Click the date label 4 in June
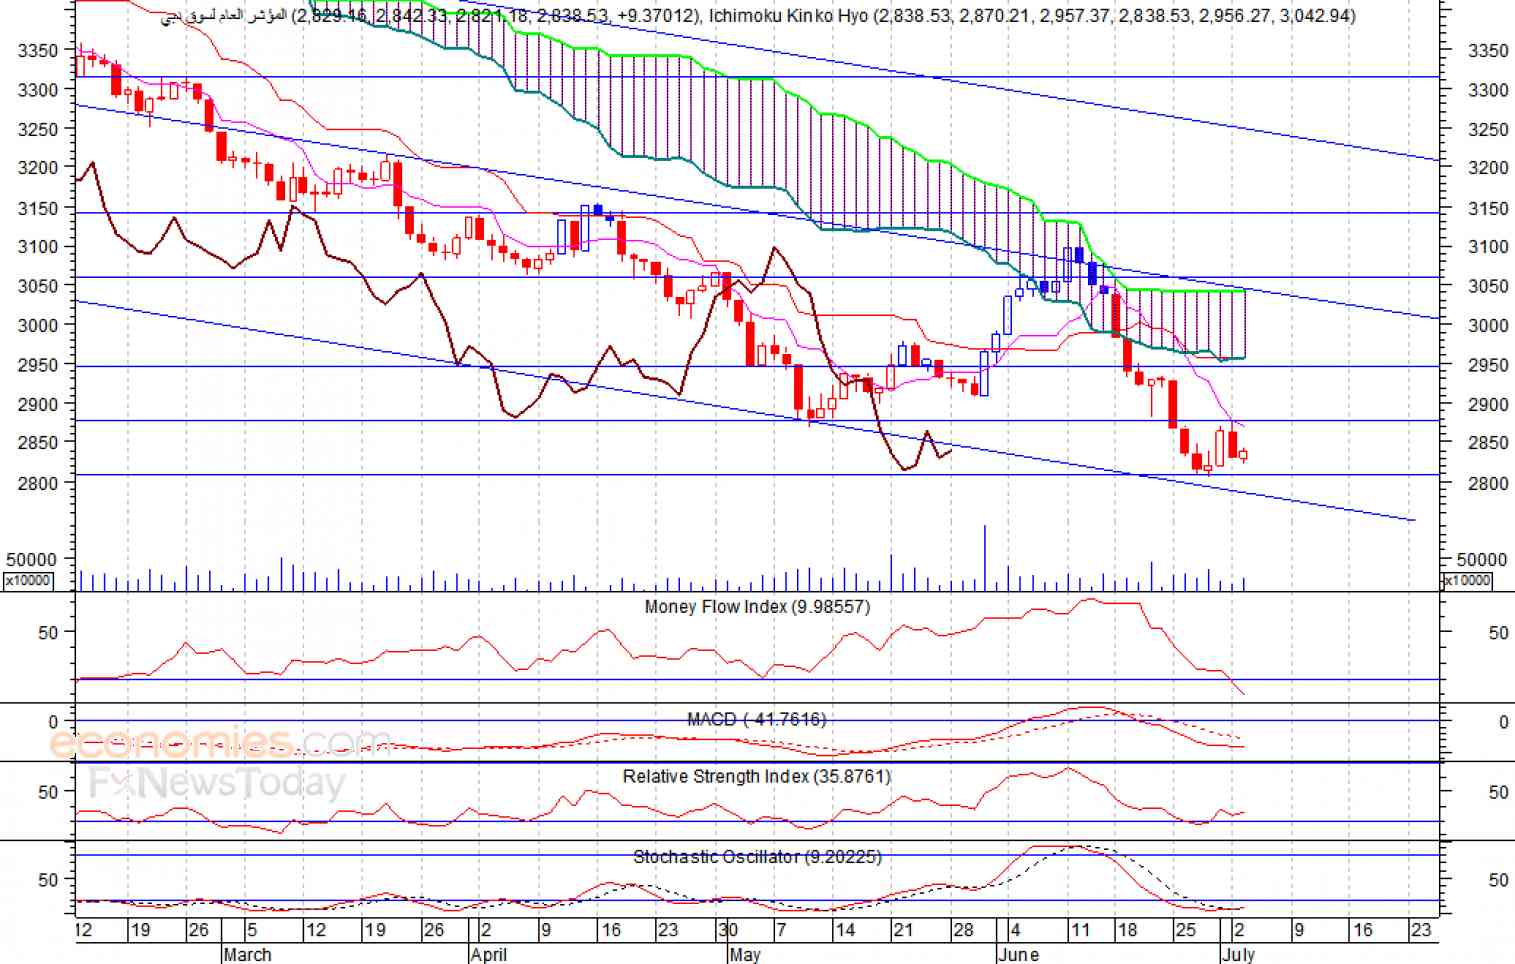The width and height of the screenshot is (1515, 964). (x=1015, y=930)
